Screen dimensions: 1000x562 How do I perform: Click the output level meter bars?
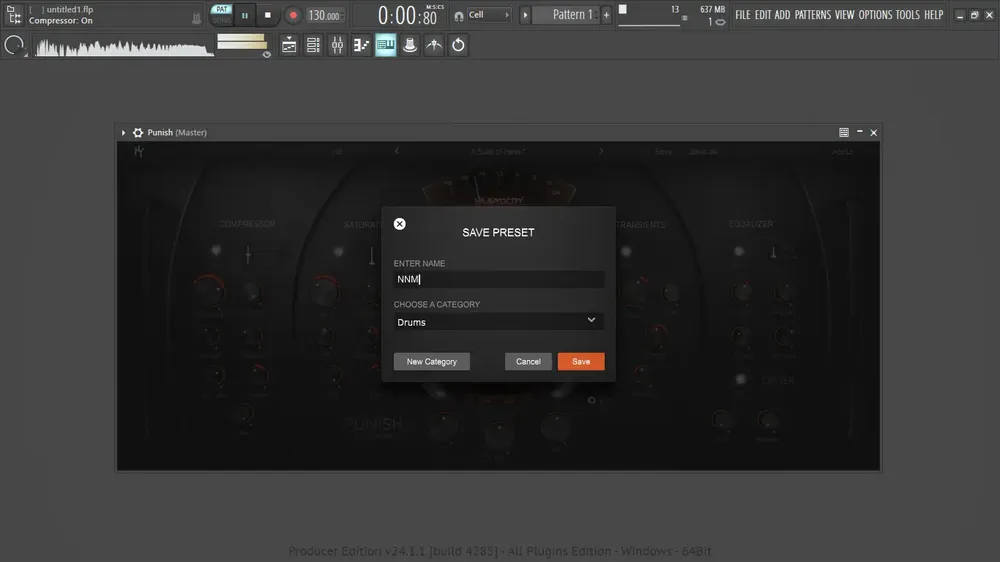click(242, 41)
